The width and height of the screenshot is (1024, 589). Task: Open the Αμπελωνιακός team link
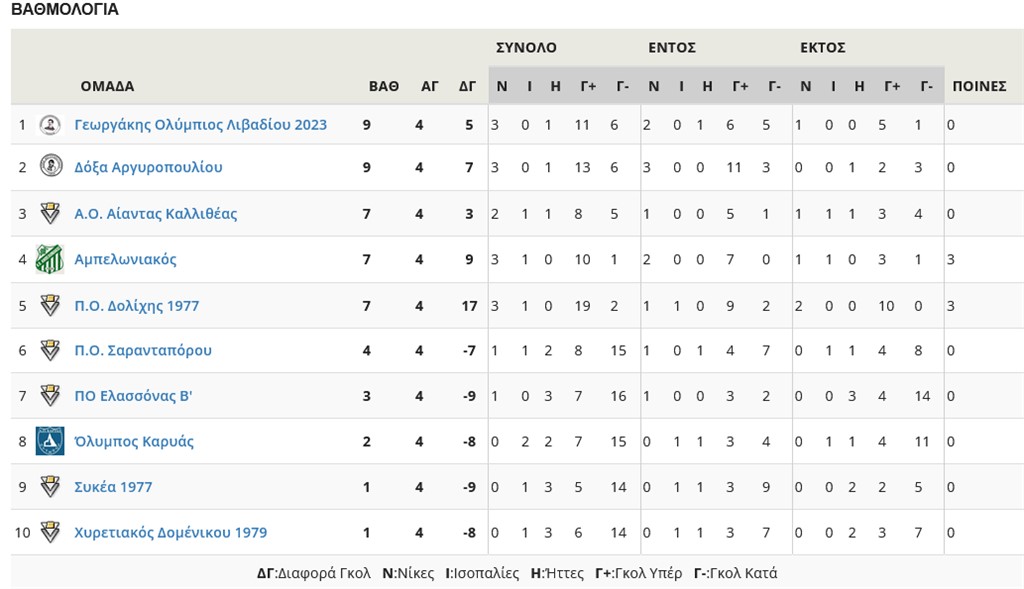coord(125,259)
